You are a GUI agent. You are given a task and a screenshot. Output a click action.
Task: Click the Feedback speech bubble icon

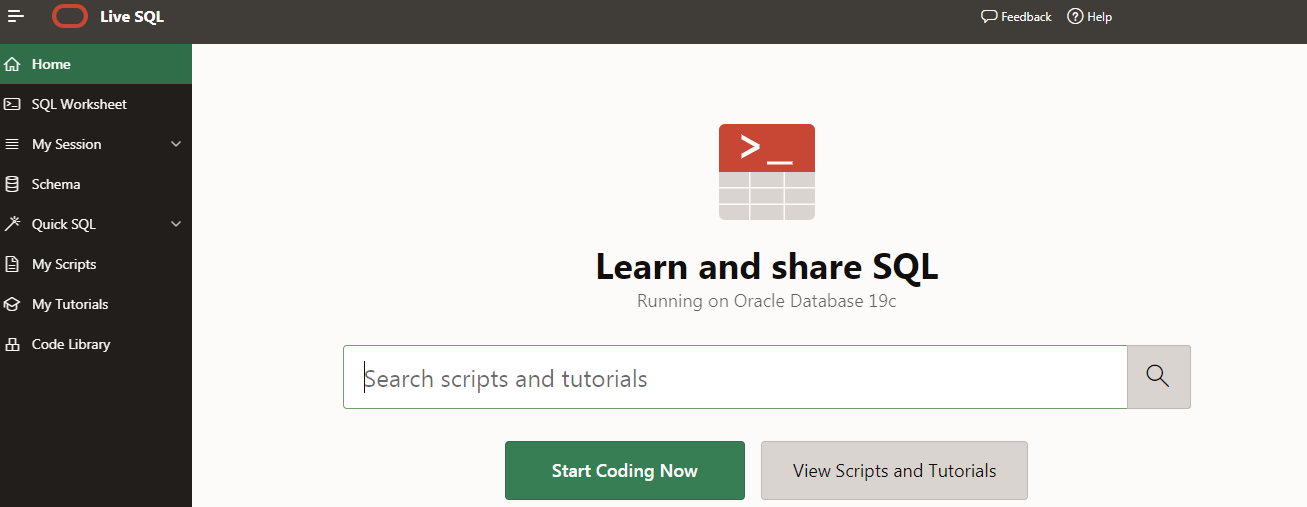[989, 16]
